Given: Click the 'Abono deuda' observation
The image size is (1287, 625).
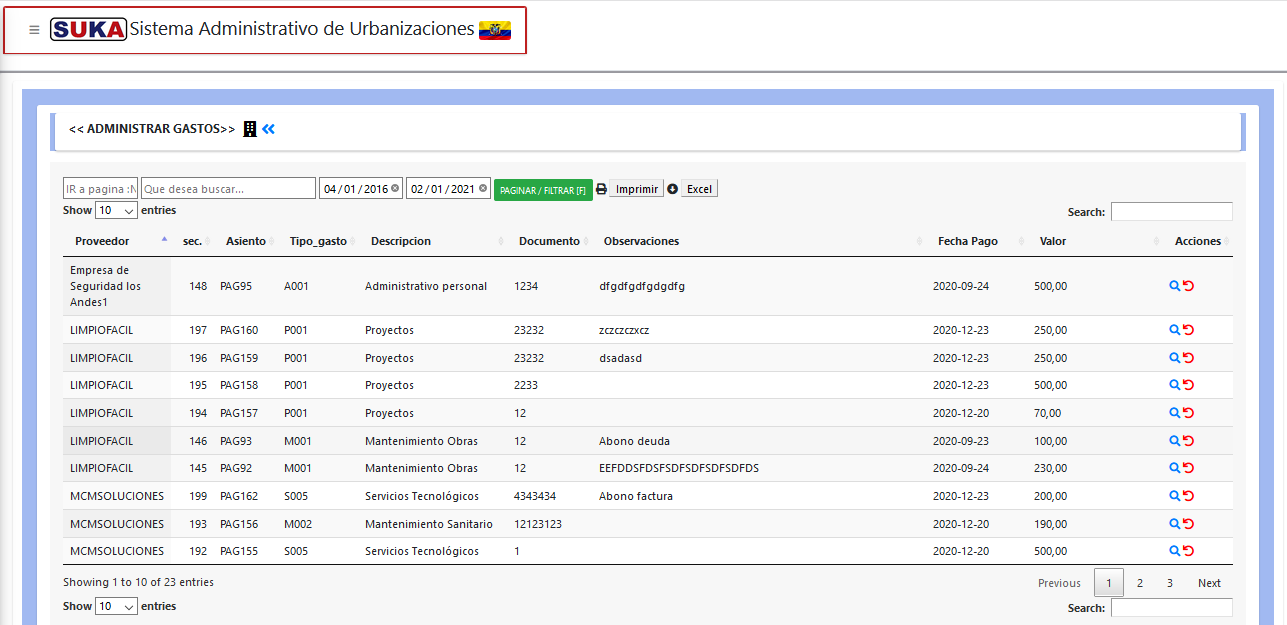Looking at the screenshot, I should pyautogui.click(x=634, y=441).
